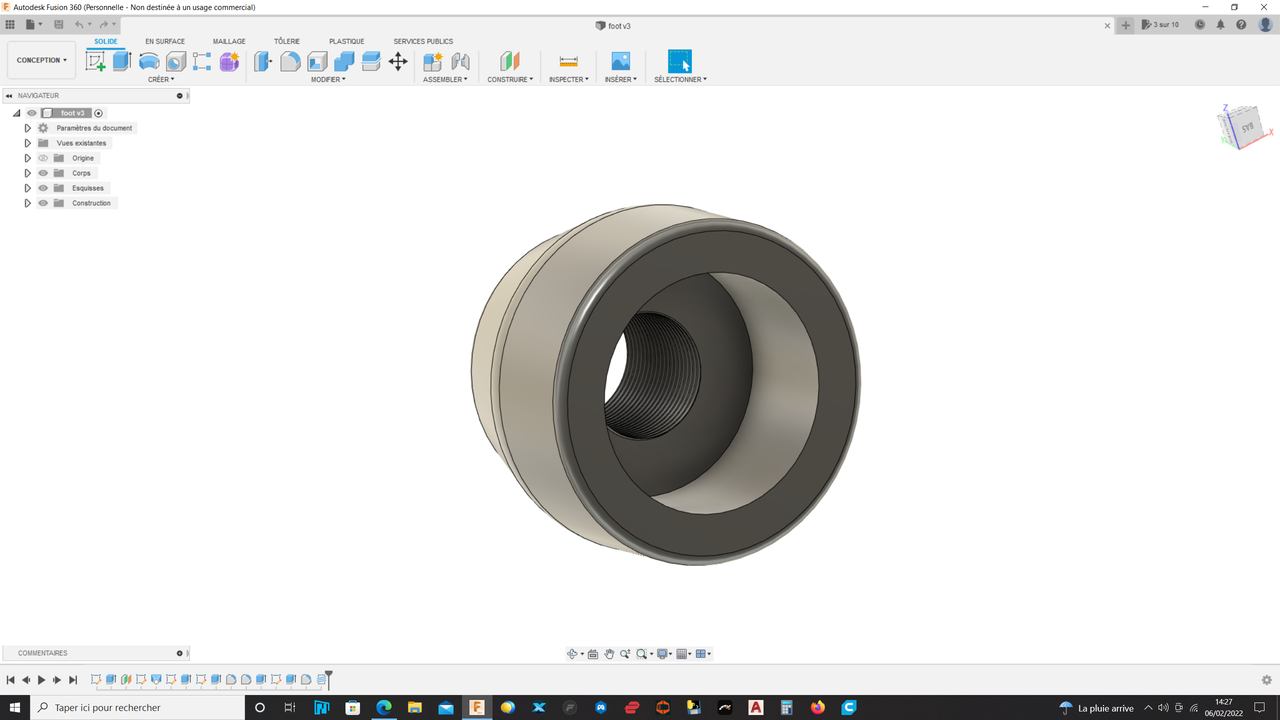Expand the Corps folder

28,173
